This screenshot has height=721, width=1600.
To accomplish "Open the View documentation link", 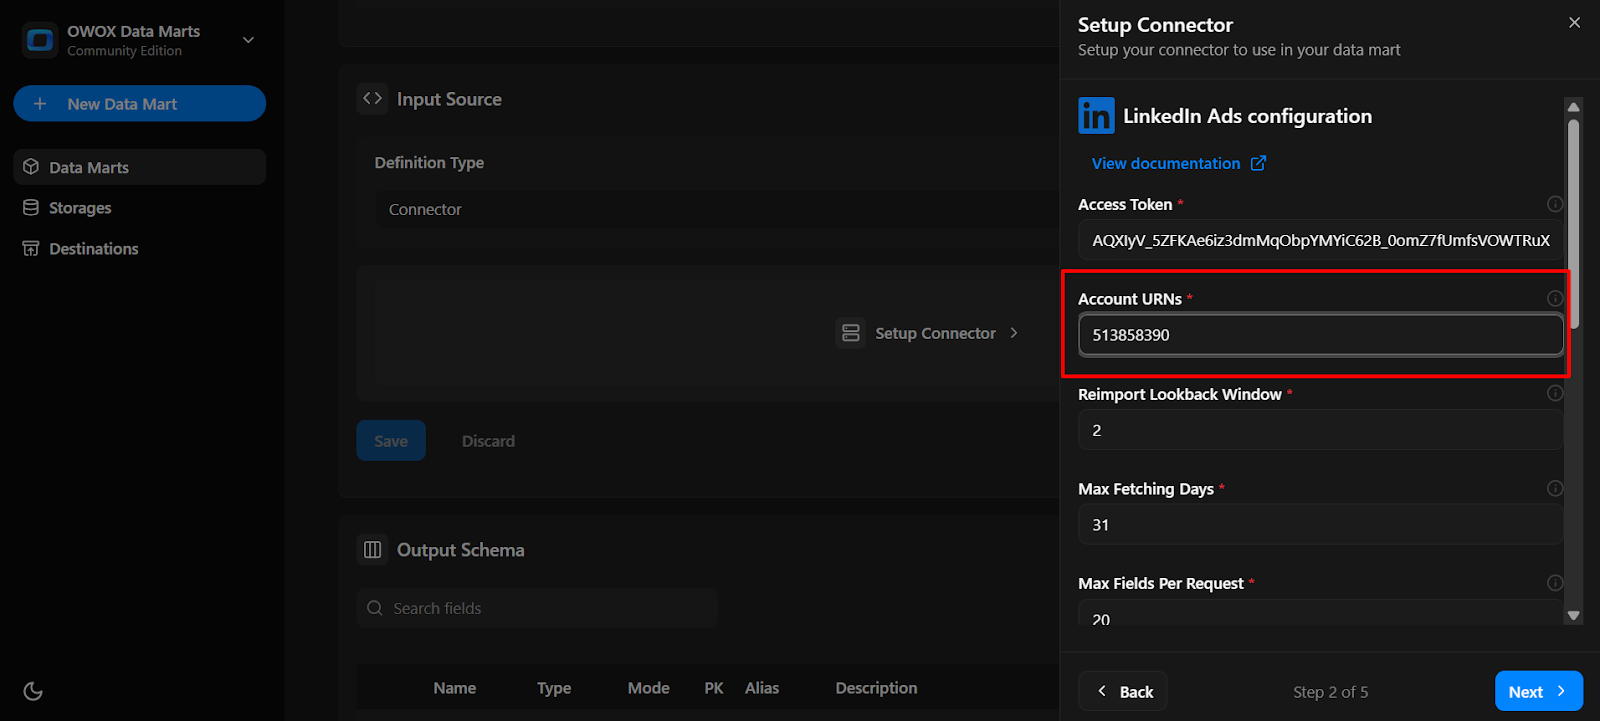I will pyautogui.click(x=1166, y=163).
